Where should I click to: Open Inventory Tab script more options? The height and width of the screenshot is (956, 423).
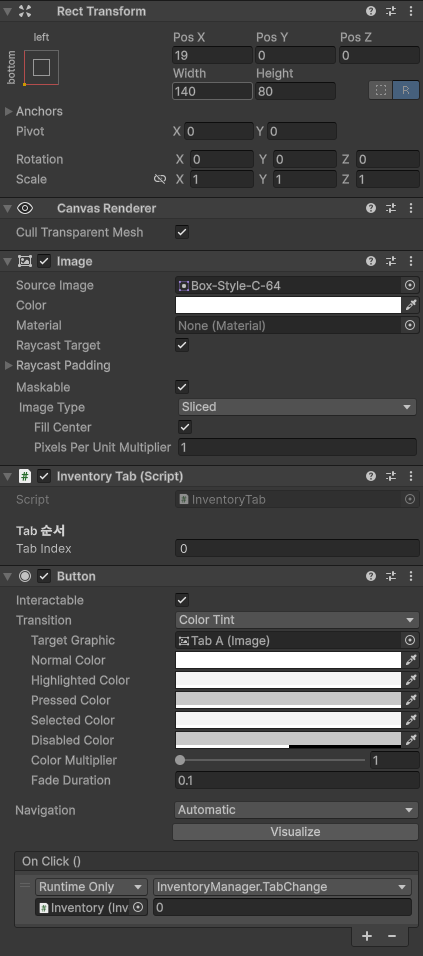point(411,476)
